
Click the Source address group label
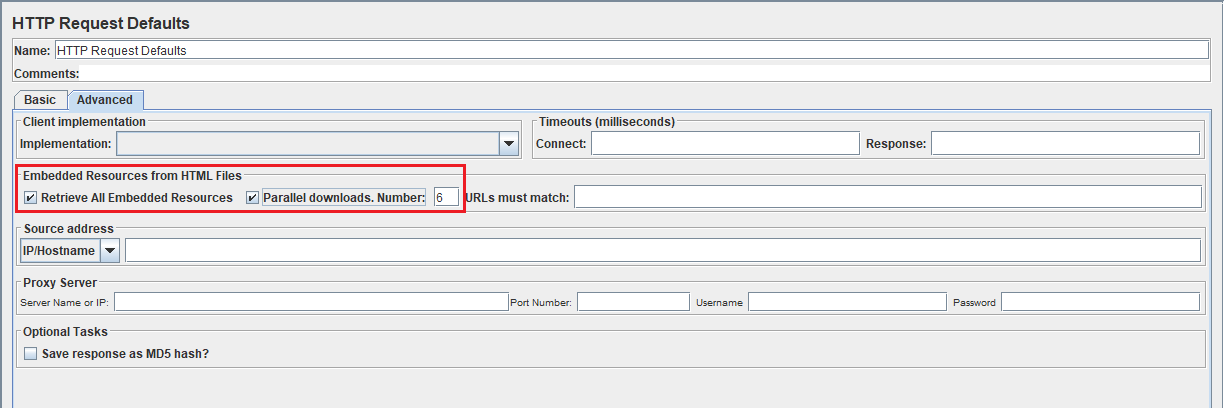pos(69,229)
